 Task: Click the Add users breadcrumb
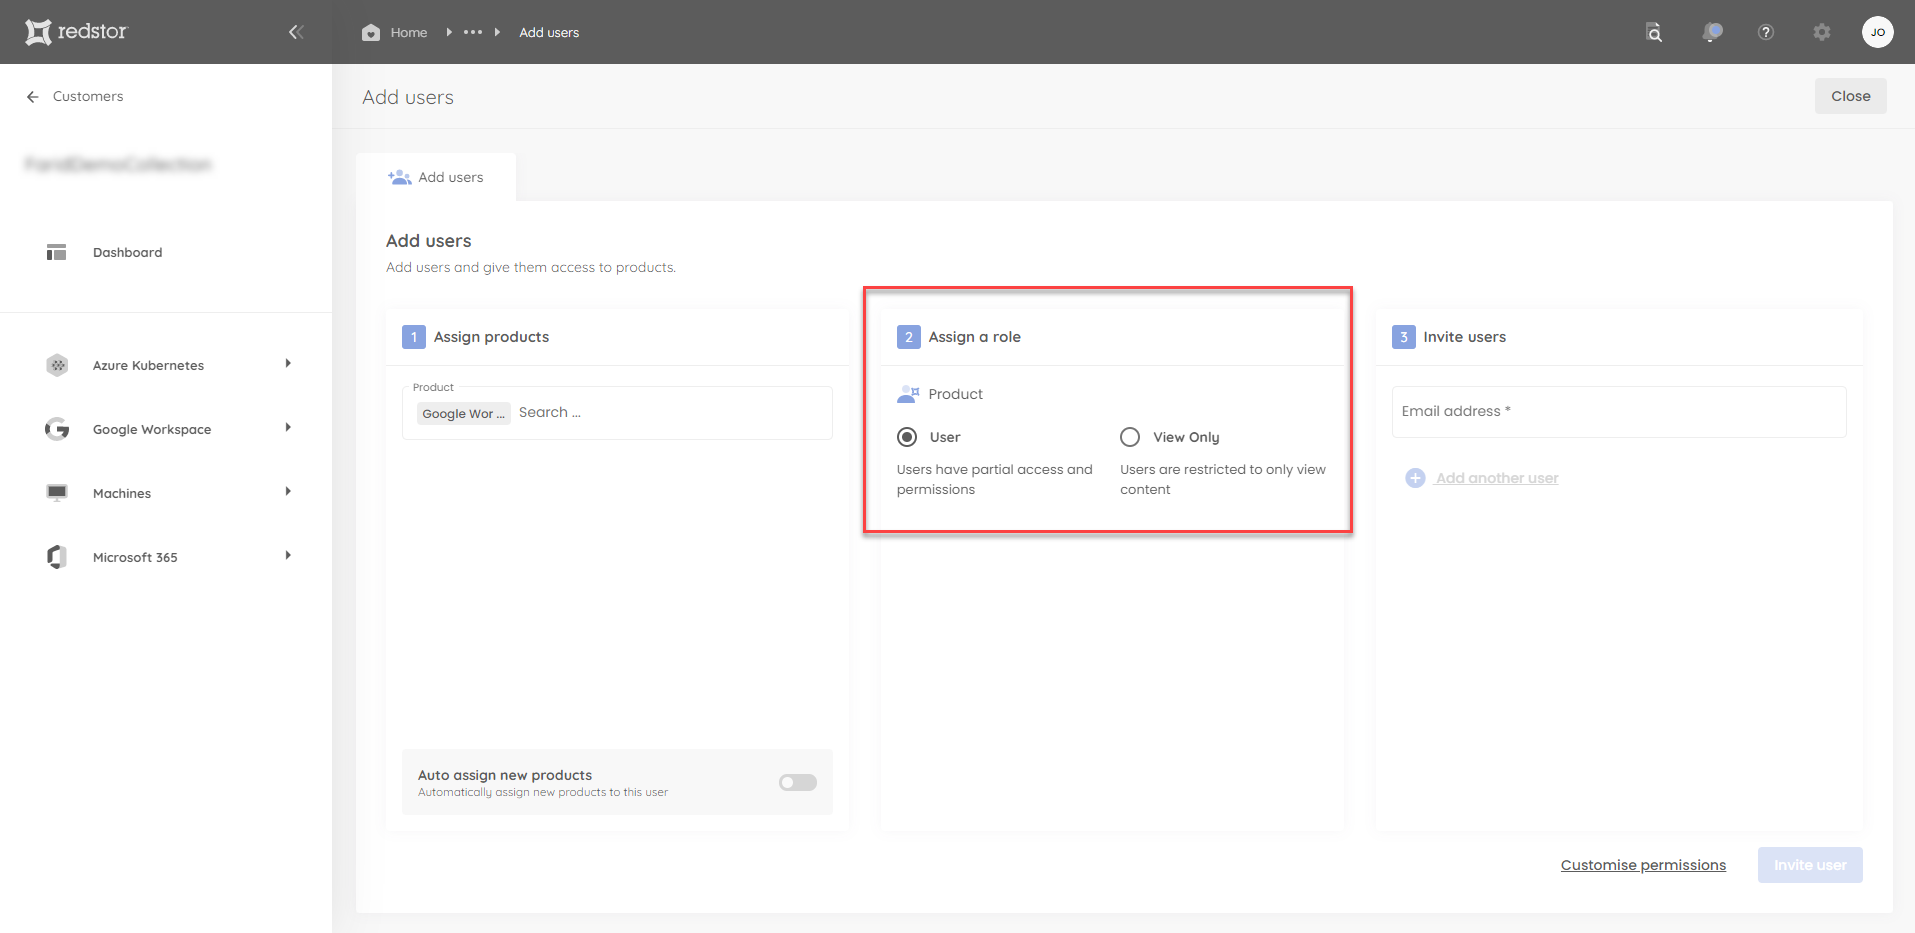click(x=549, y=32)
